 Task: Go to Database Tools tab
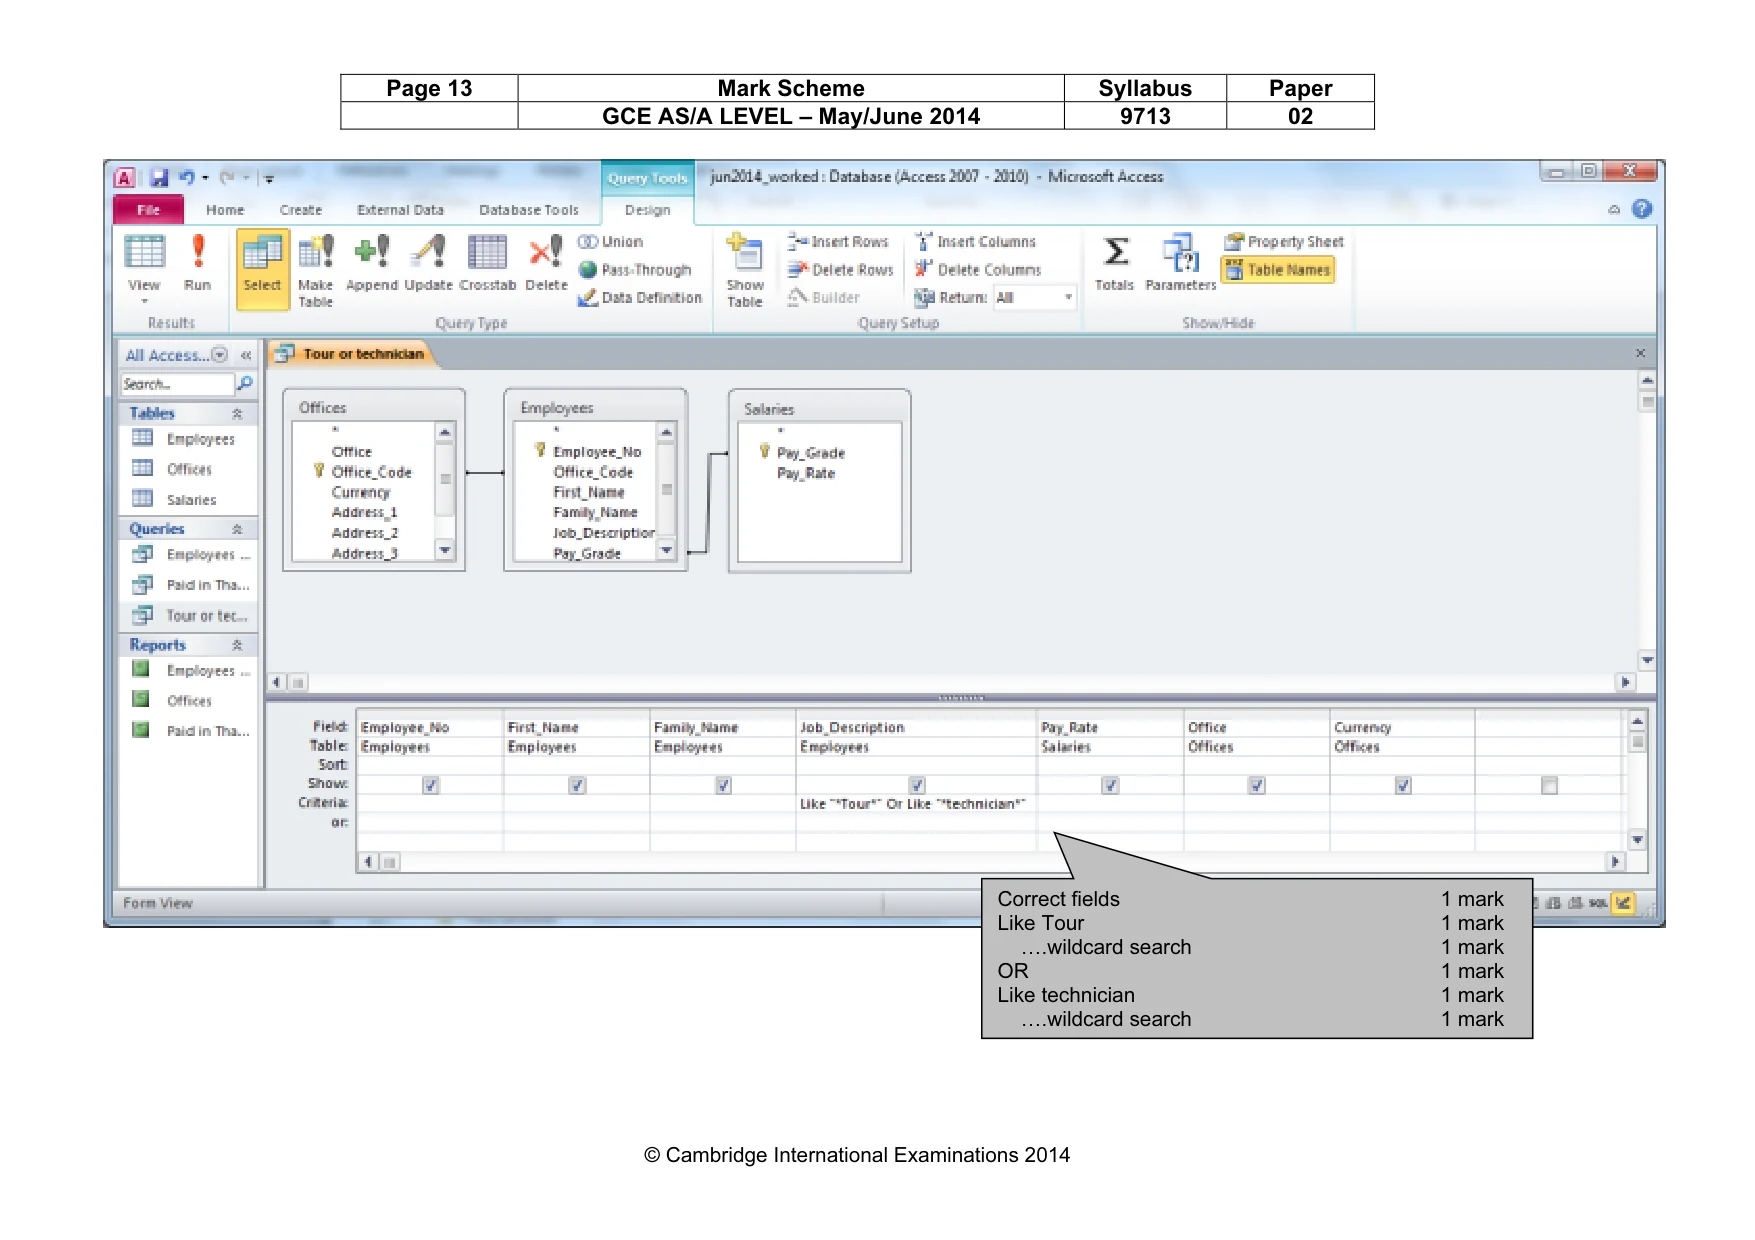click(x=529, y=210)
